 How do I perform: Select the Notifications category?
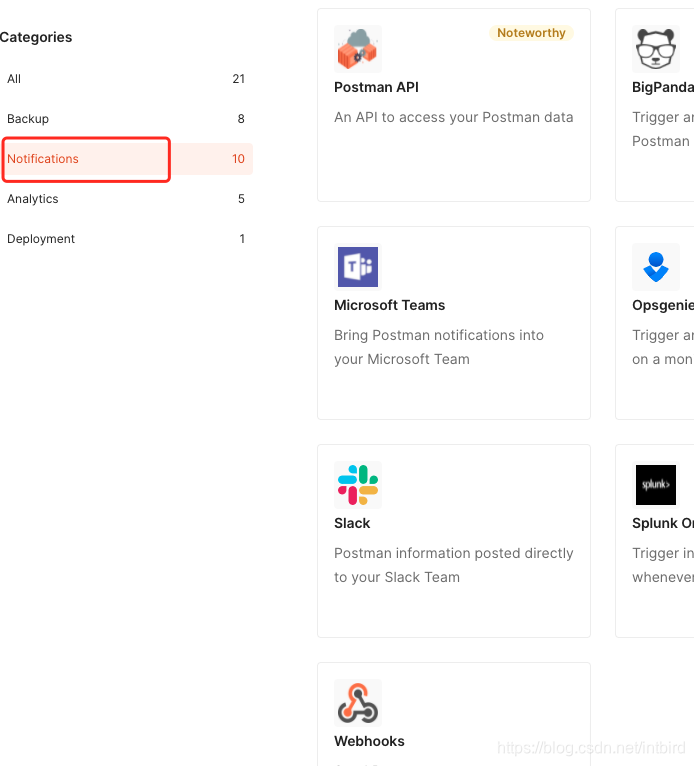coord(126,159)
